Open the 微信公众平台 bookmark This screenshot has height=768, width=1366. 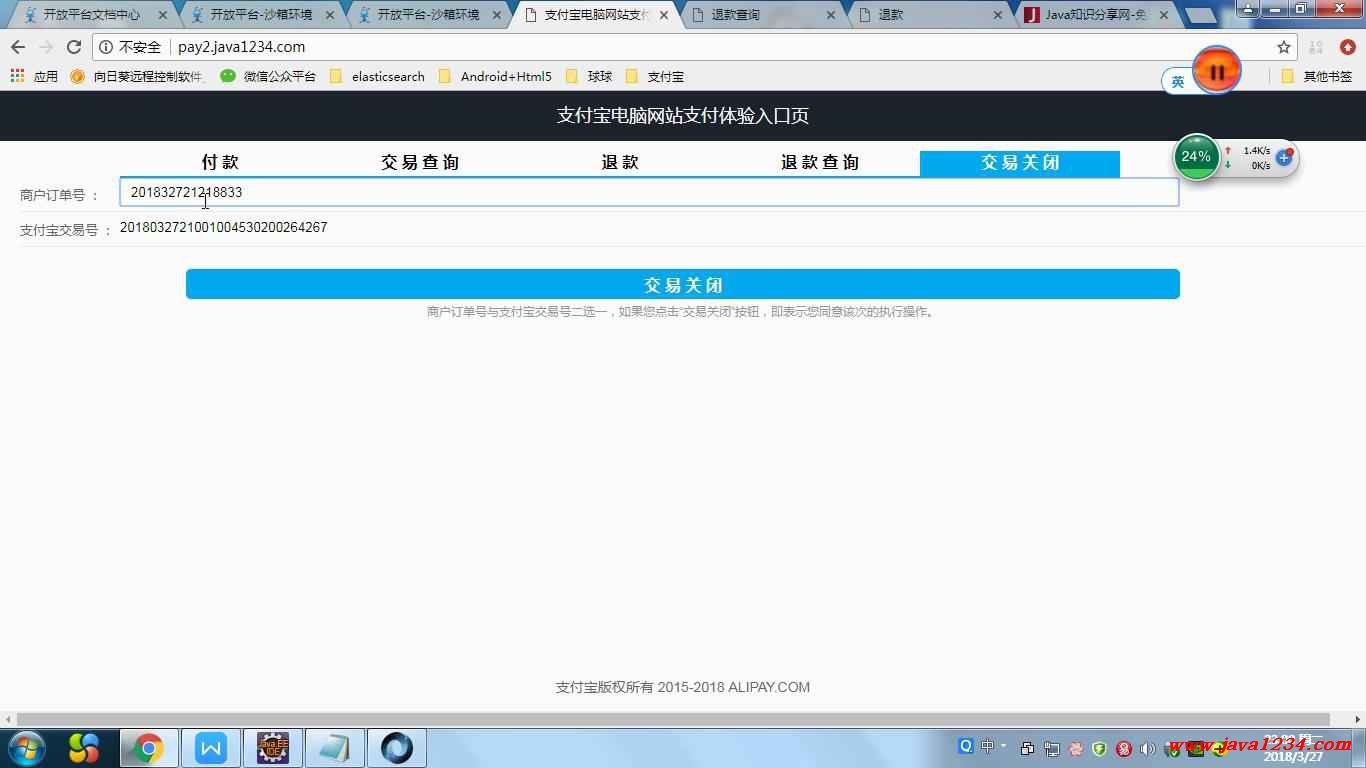(268, 76)
